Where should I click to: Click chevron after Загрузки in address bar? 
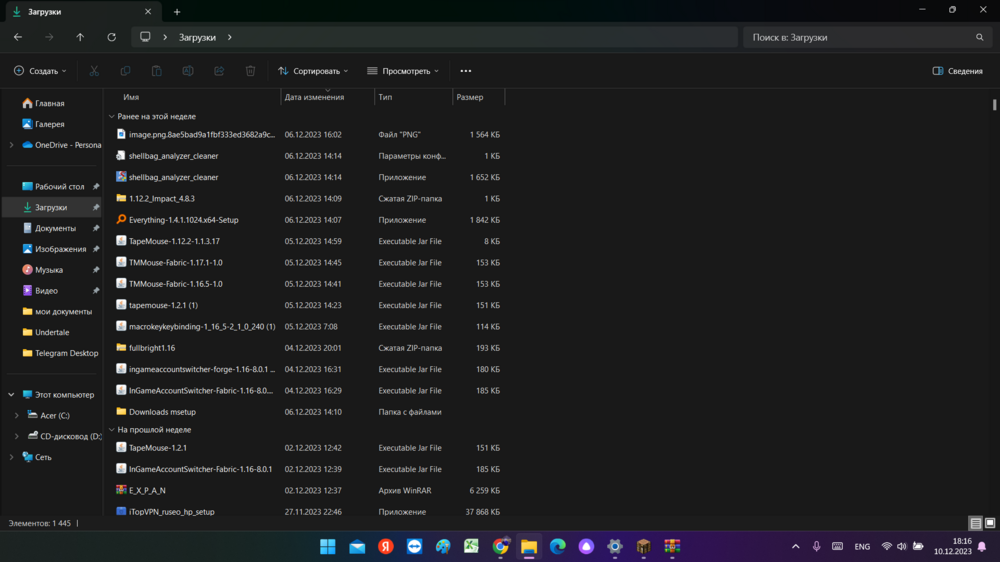[x=230, y=37]
